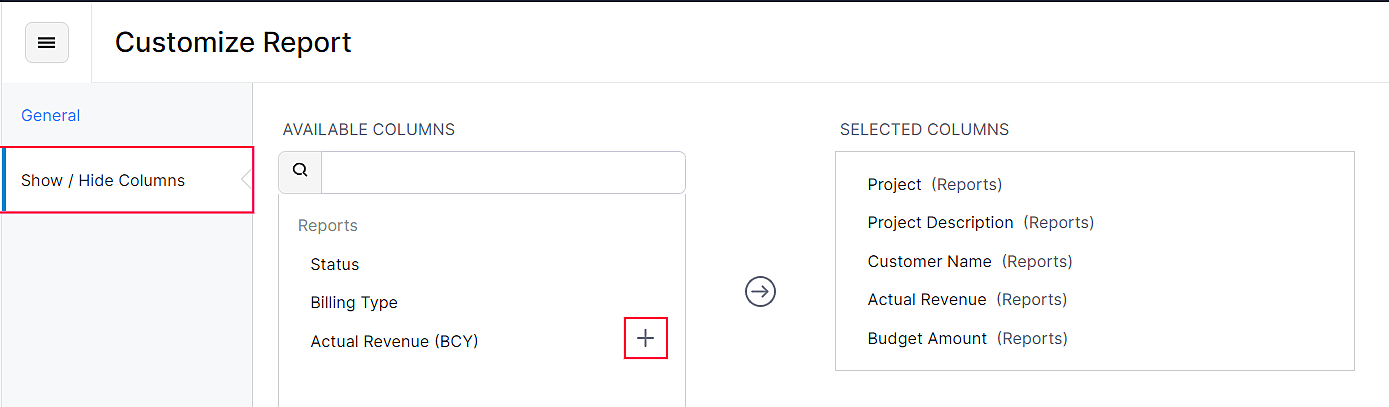The image size is (1389, 407).
Task: Click the circled right arrow icon
Action: tap(760, 291)
